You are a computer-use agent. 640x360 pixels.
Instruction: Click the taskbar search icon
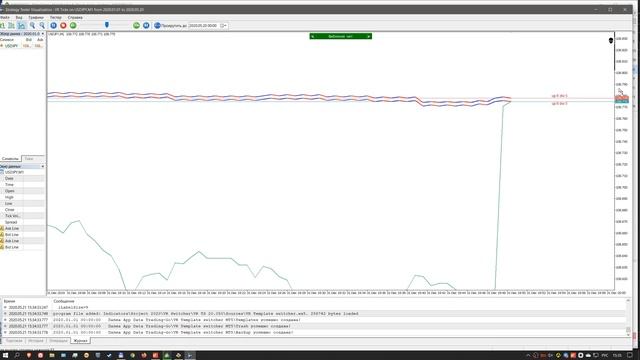click(x=17, y=356)
